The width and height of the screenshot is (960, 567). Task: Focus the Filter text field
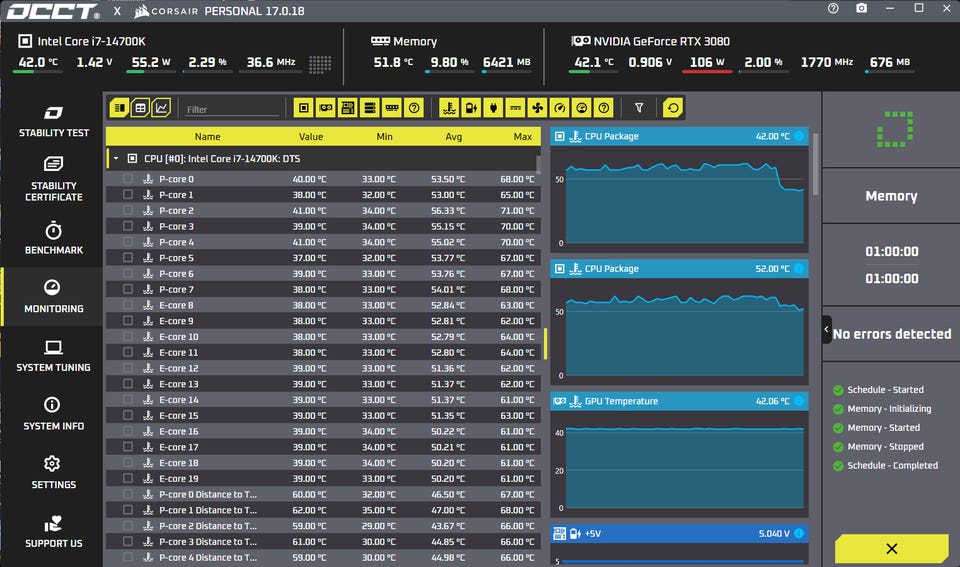(232, 110)
